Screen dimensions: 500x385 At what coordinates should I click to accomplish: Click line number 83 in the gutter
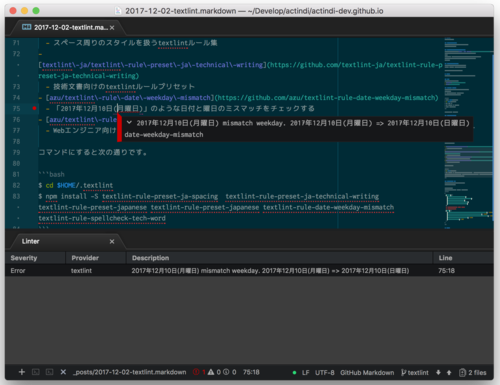point(16,196)
